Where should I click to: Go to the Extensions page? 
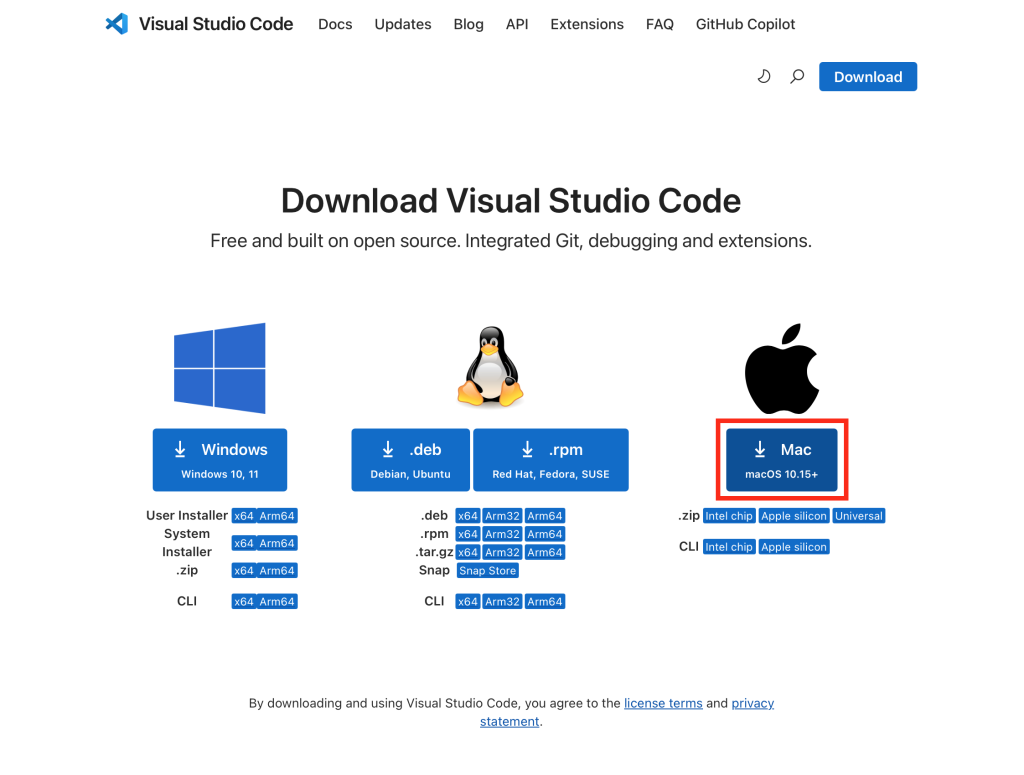[x=587, y=24]
